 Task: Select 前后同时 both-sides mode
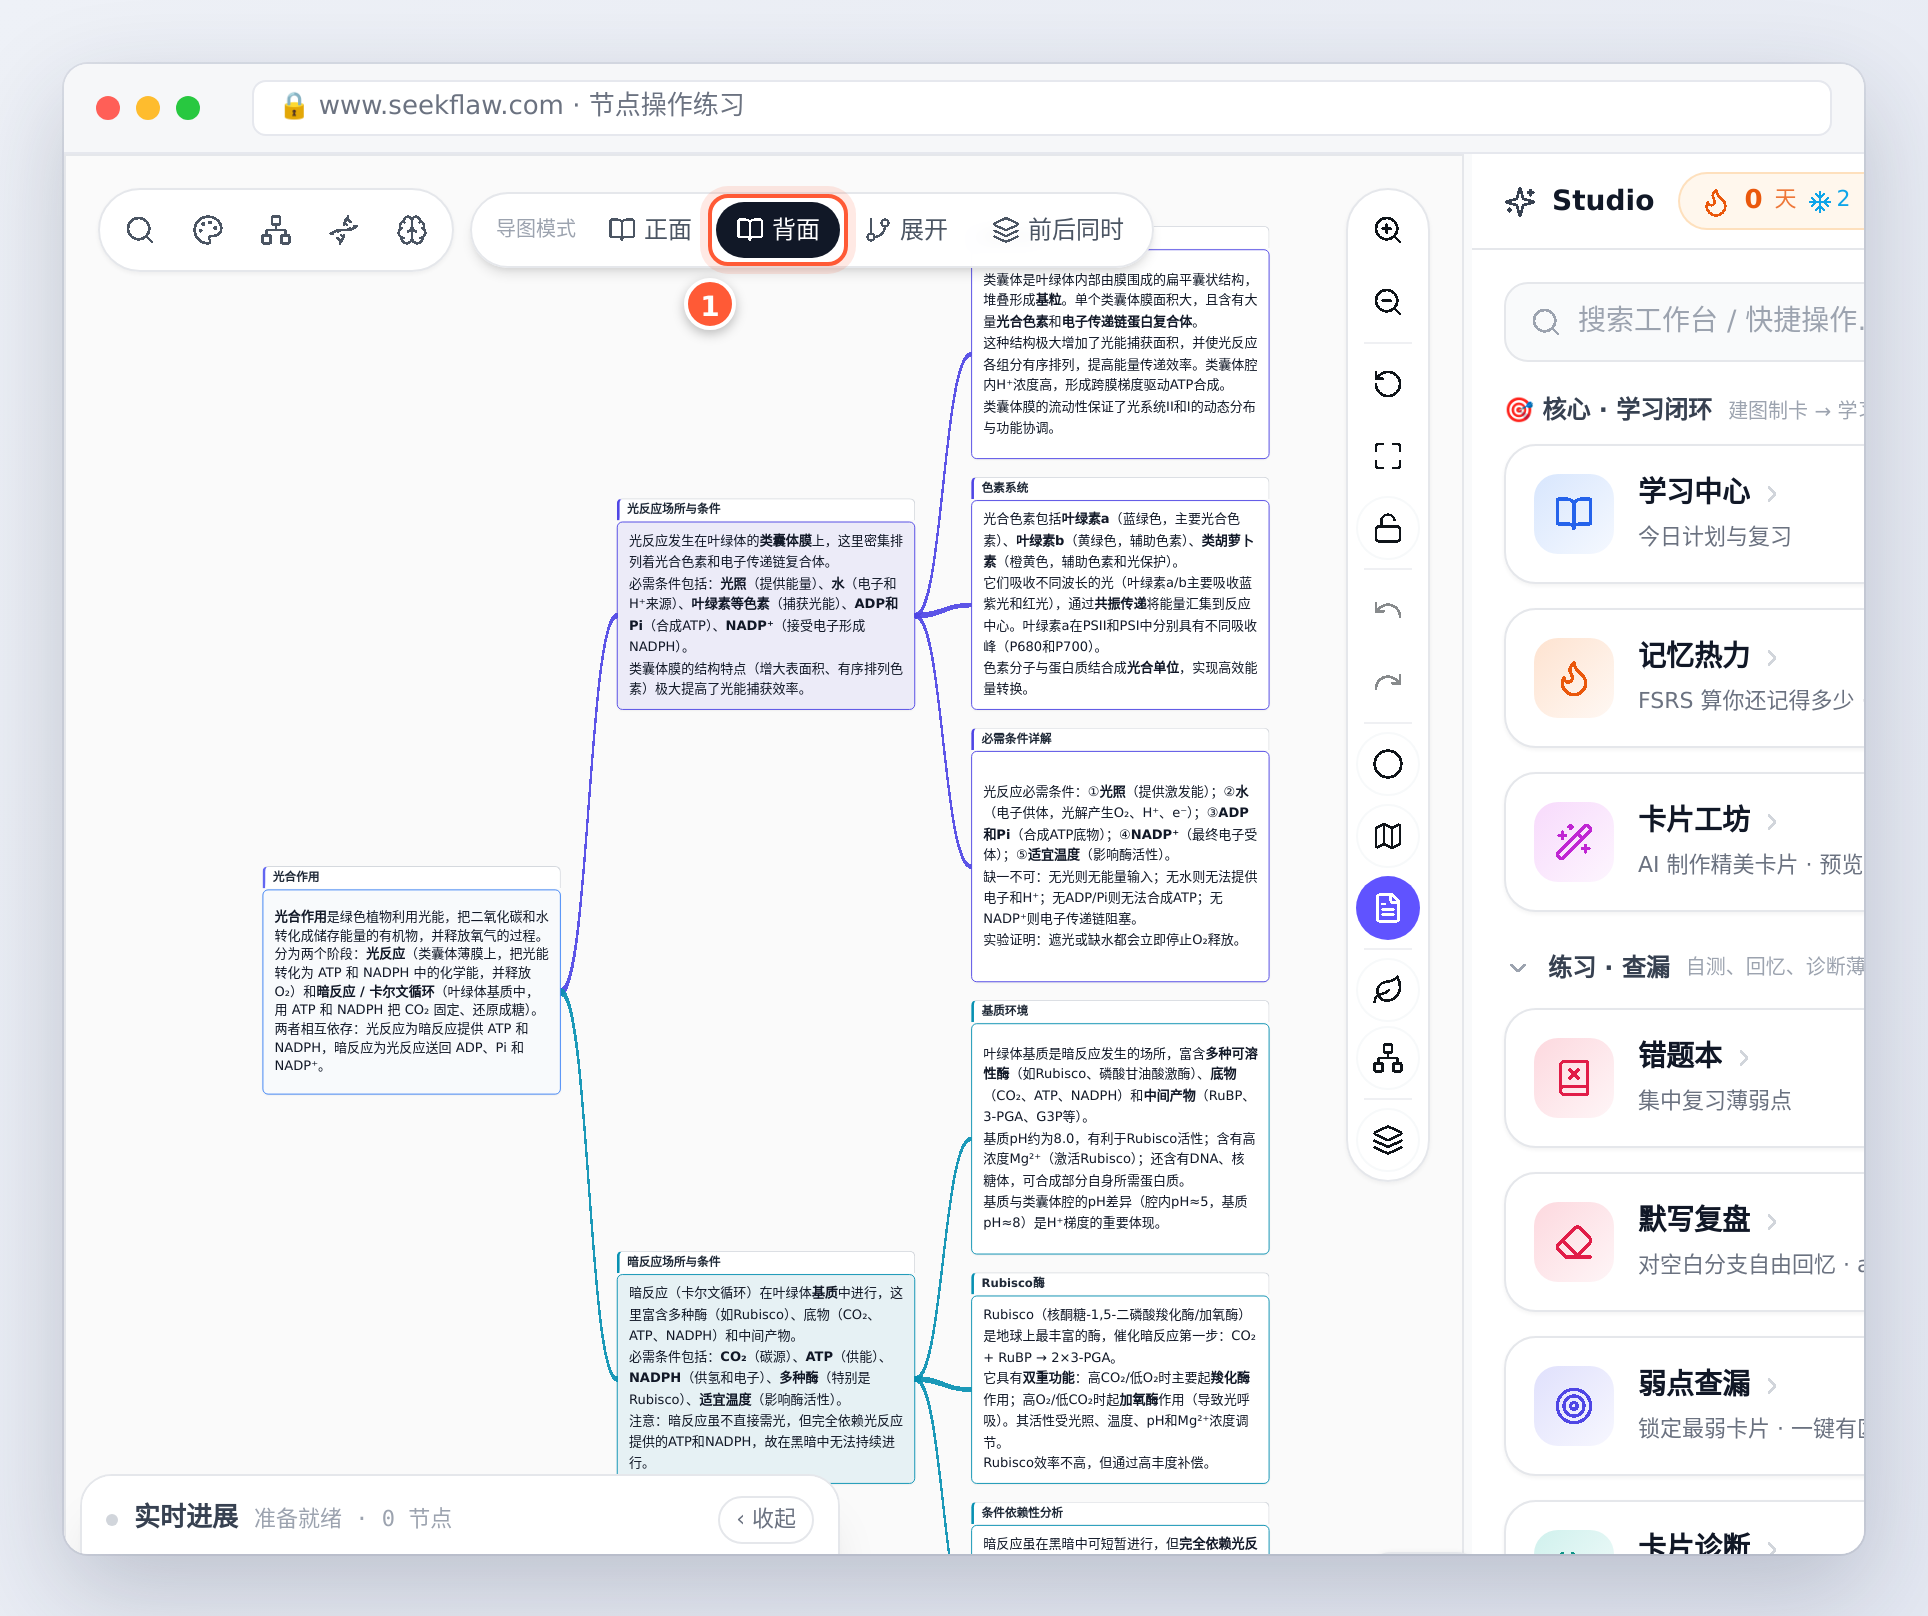(x=1058, y=230)
